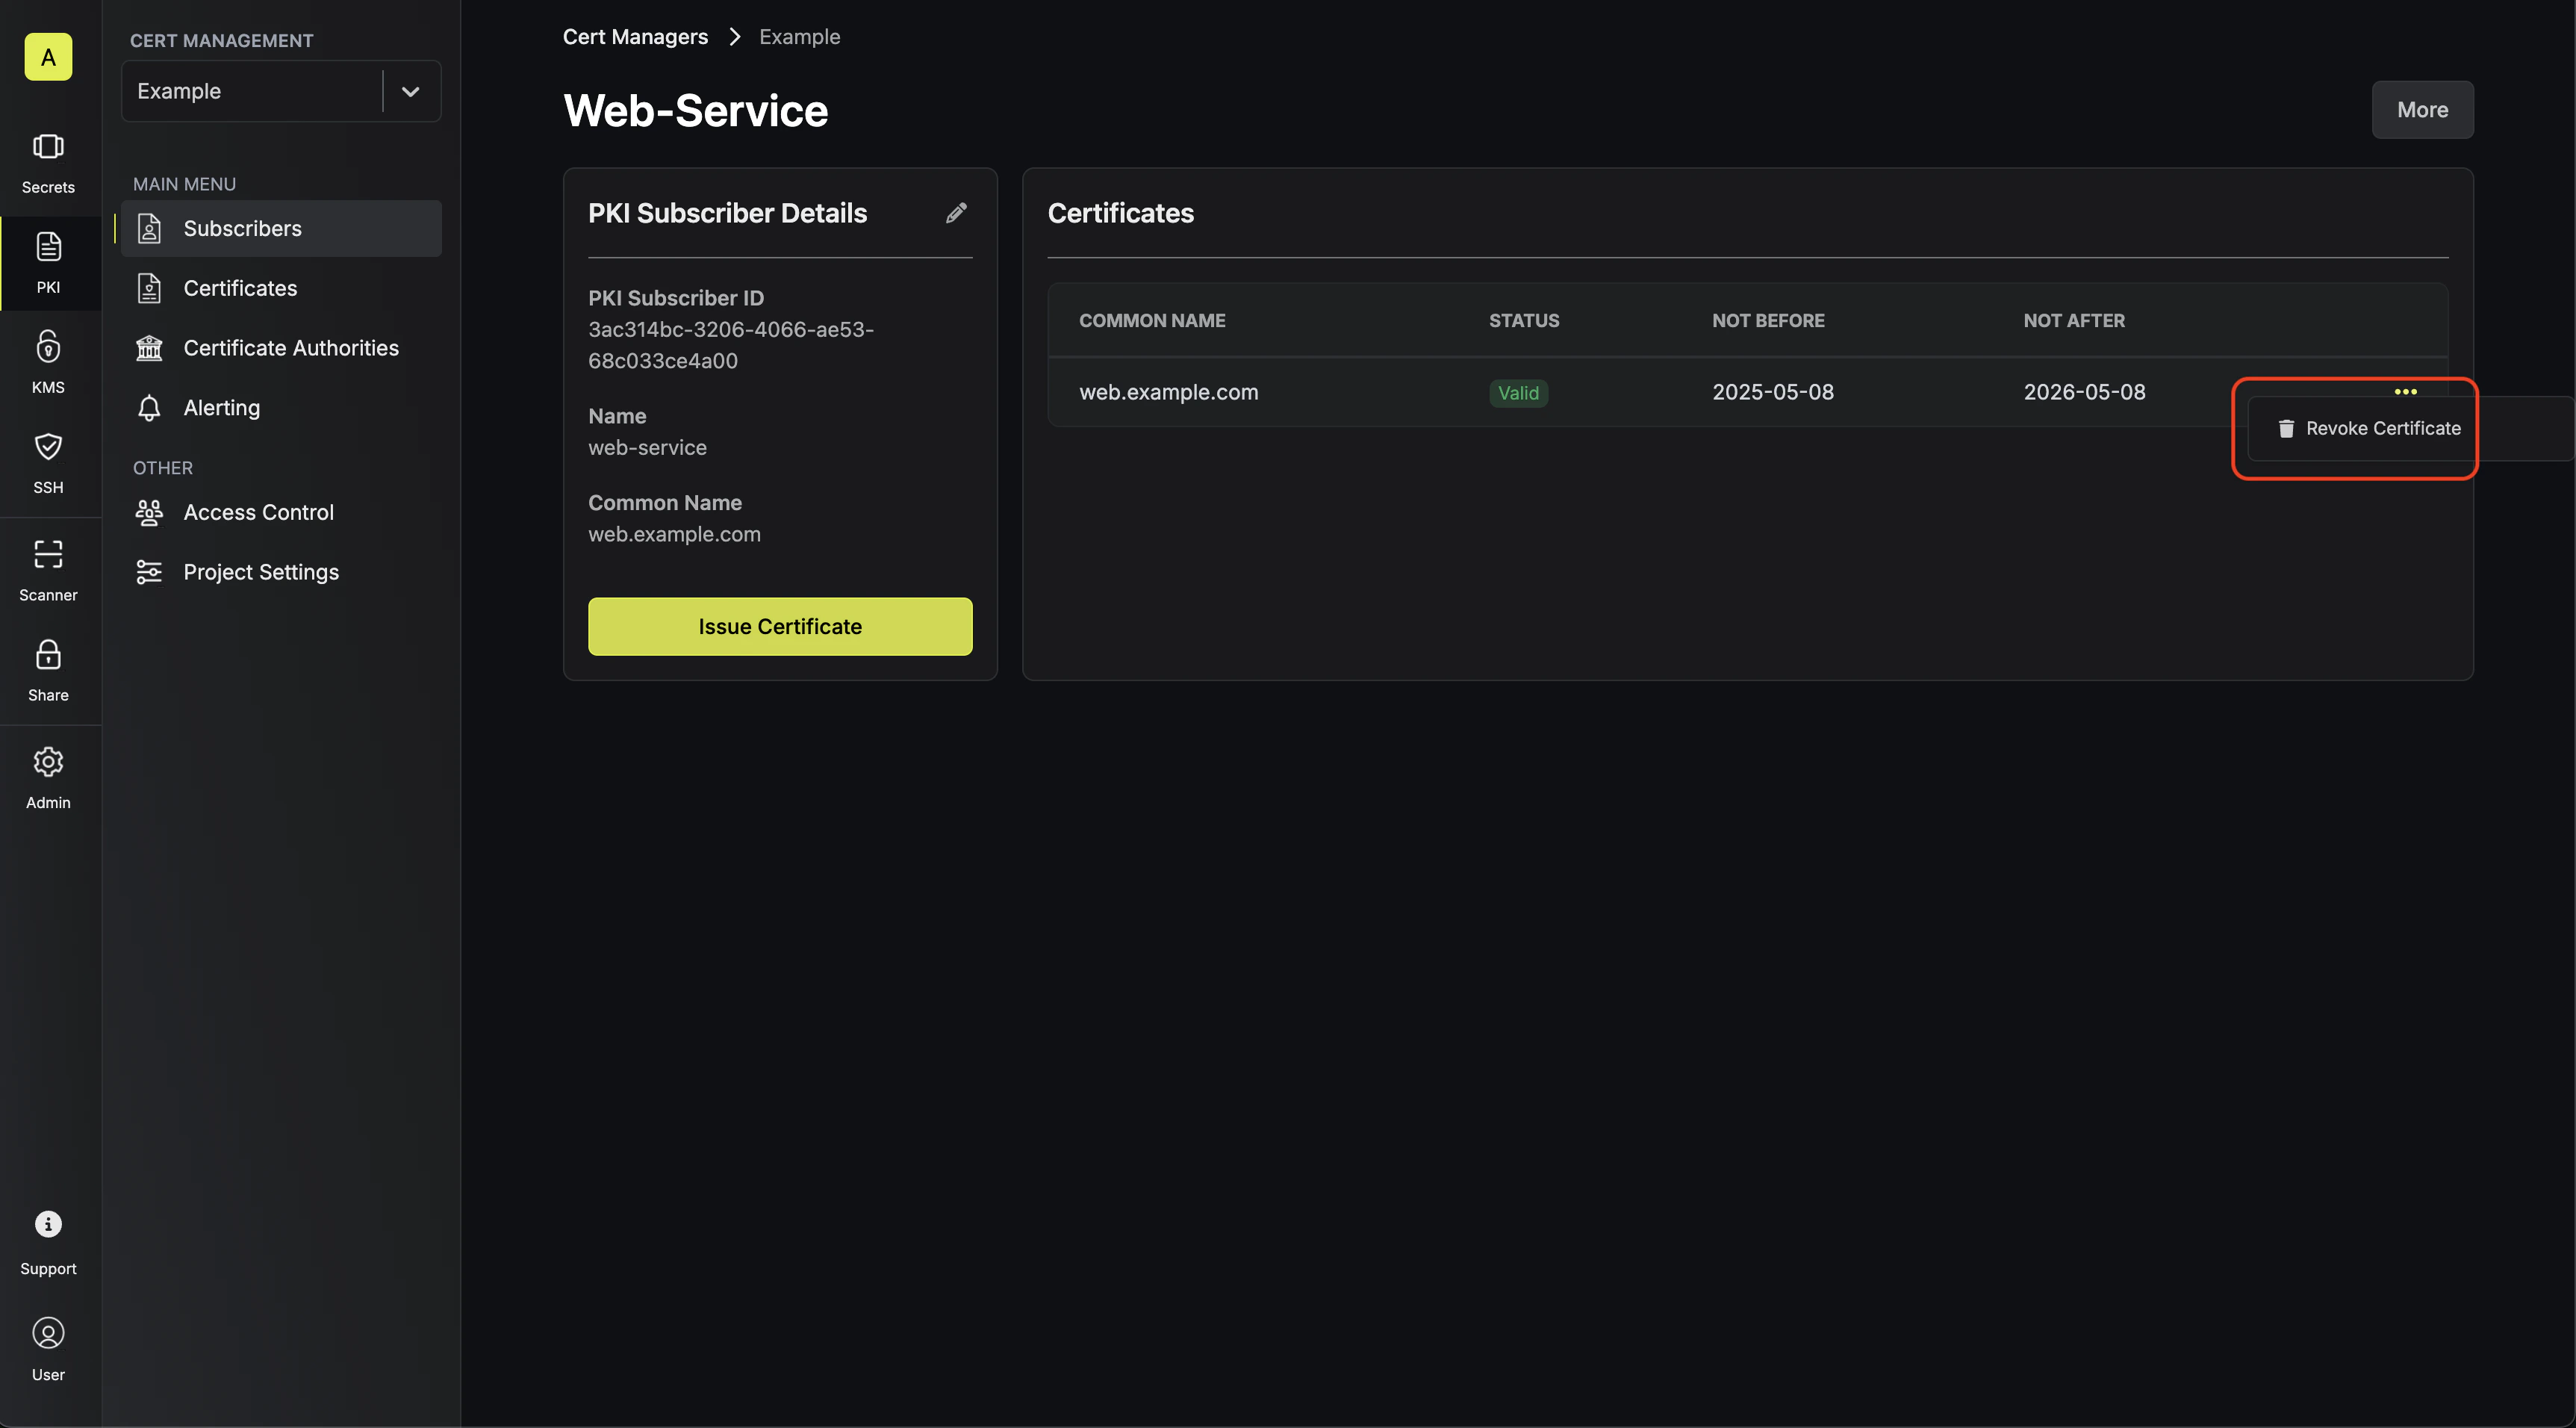The height and width of the screenshot is (1428, 2576).
Task: Open the Share lock icon
Action: pyautogui.click(x=48, y=654)
